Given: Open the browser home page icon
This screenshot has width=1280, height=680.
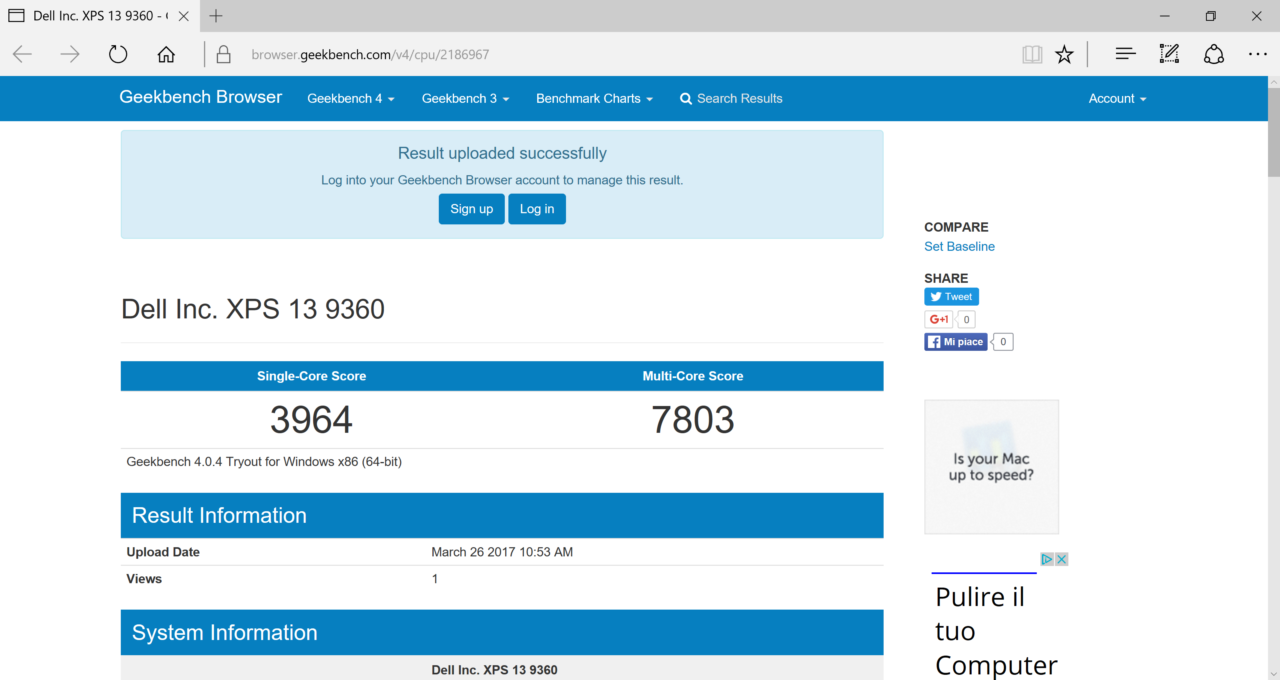Looking at the screenshot, I should tap(166, 54).
